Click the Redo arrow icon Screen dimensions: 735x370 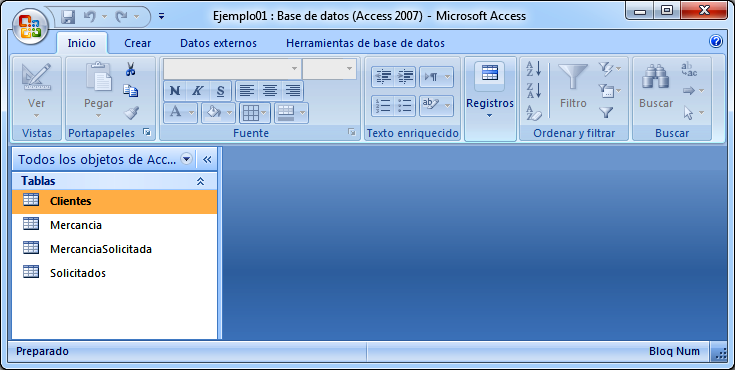pos(122,17)
